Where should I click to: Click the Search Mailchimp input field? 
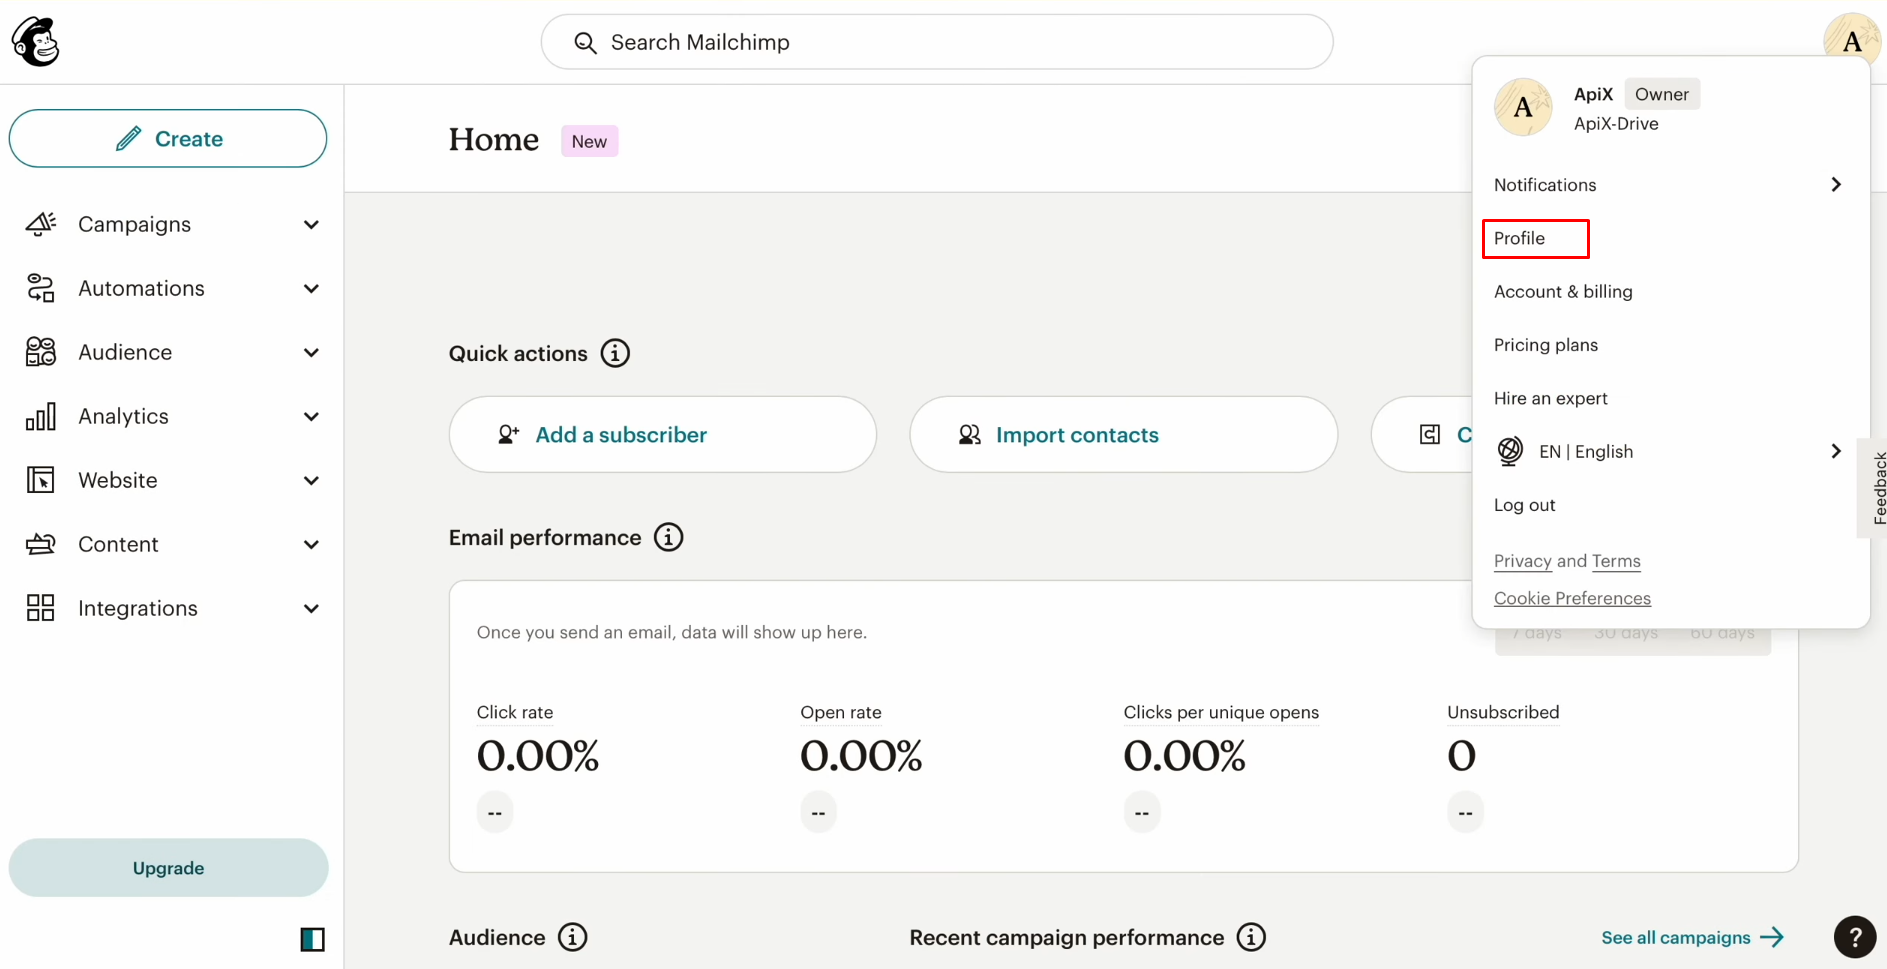(936, 42)
